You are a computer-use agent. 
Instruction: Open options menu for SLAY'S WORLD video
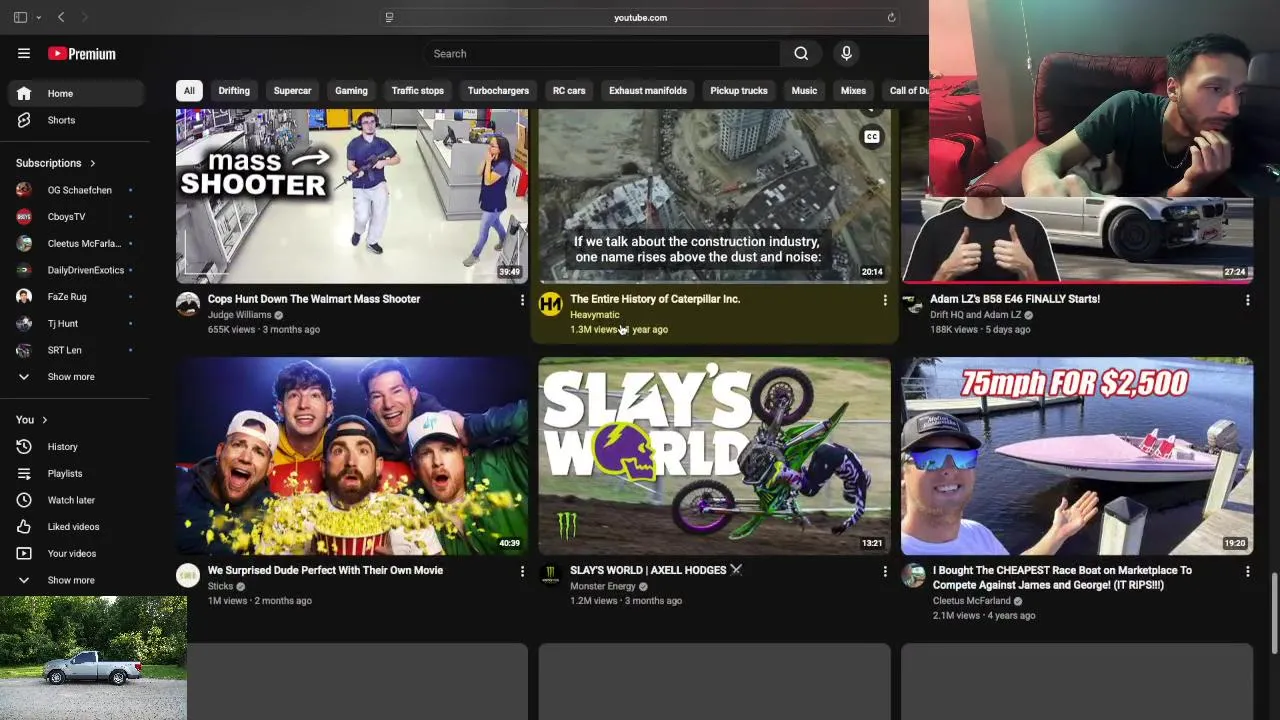click(x=884, y=571)
